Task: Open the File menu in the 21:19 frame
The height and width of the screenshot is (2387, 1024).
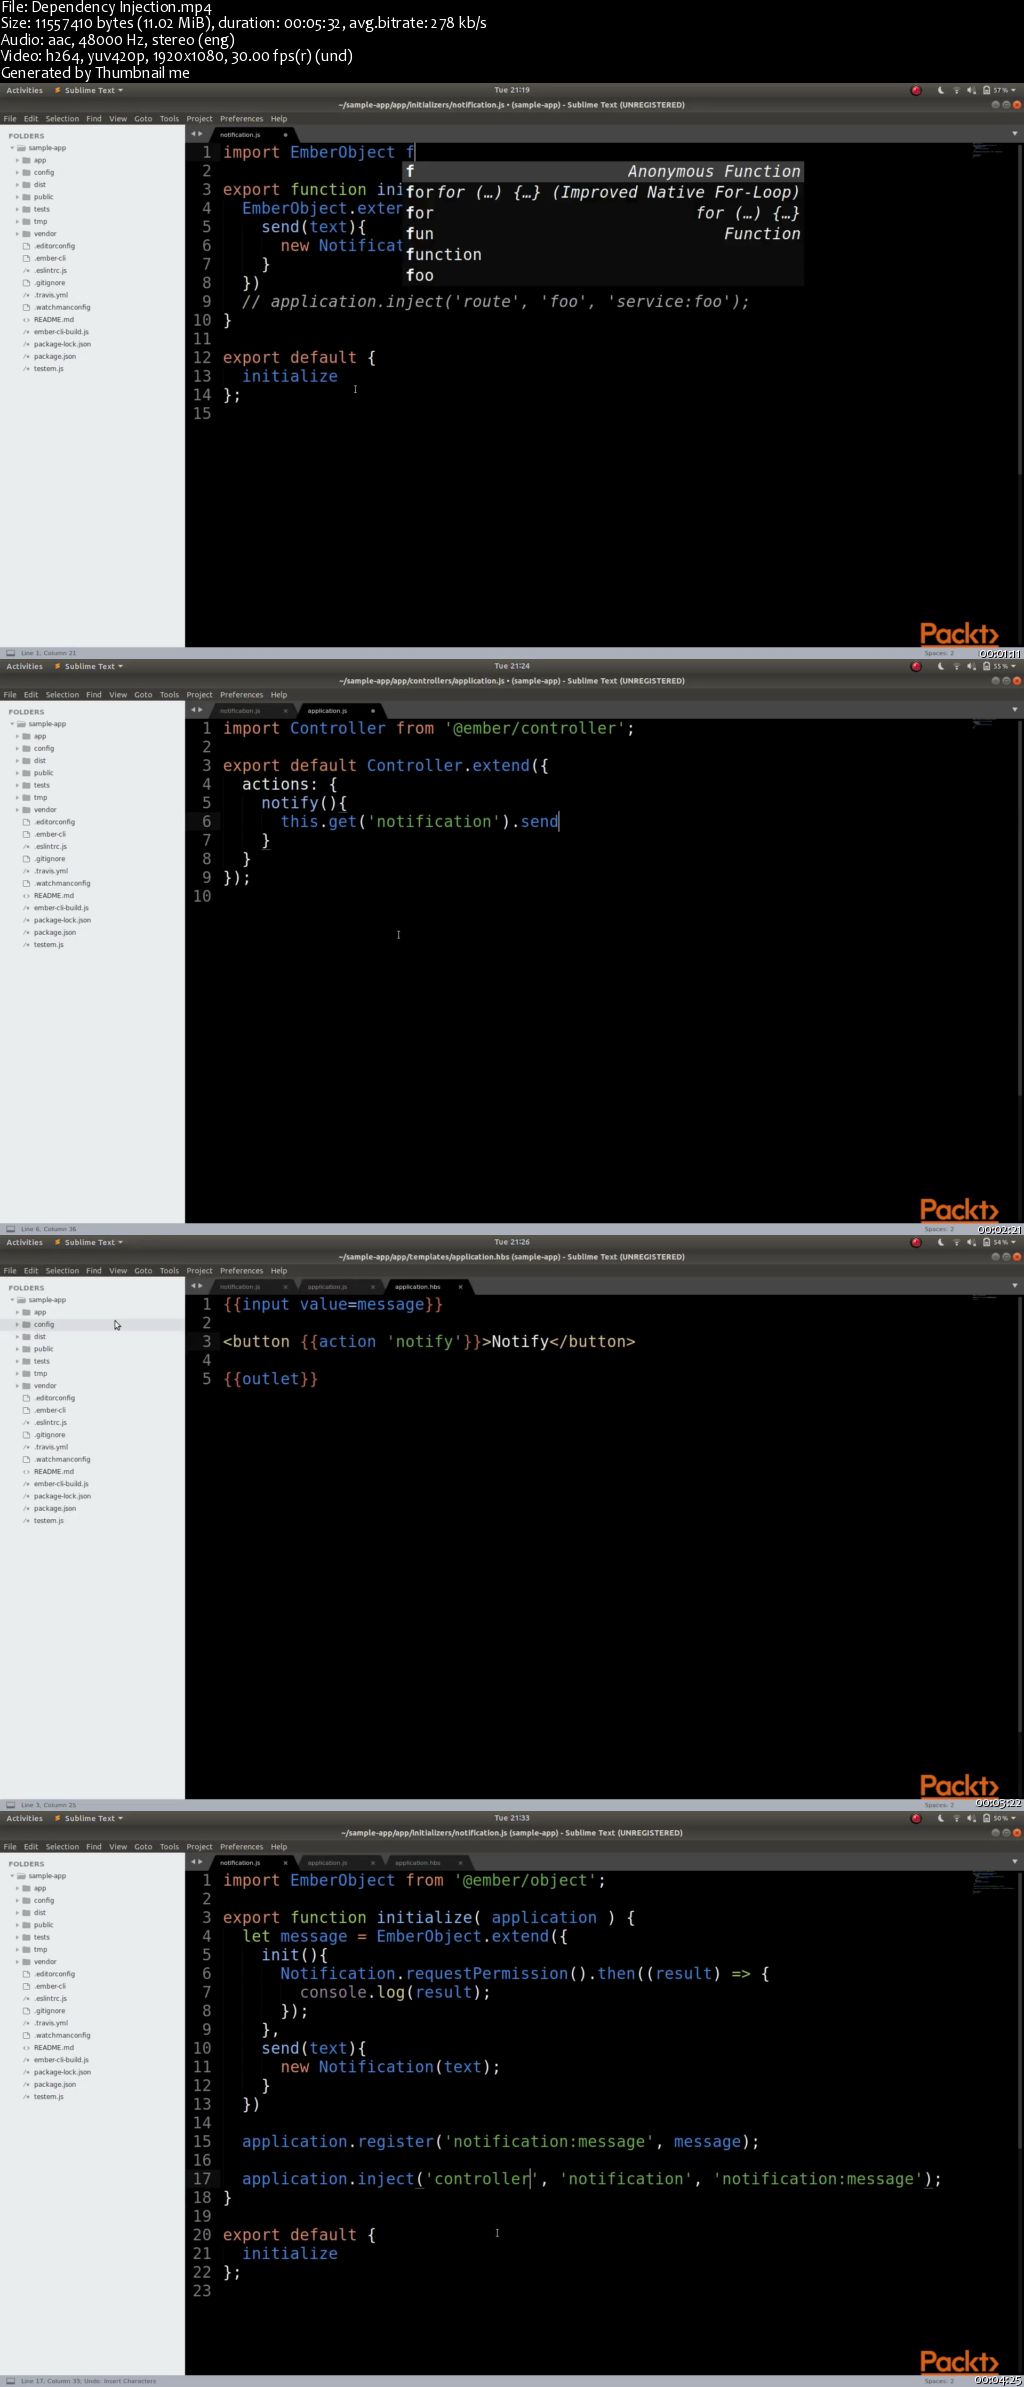Action: [x=10, y=119]
